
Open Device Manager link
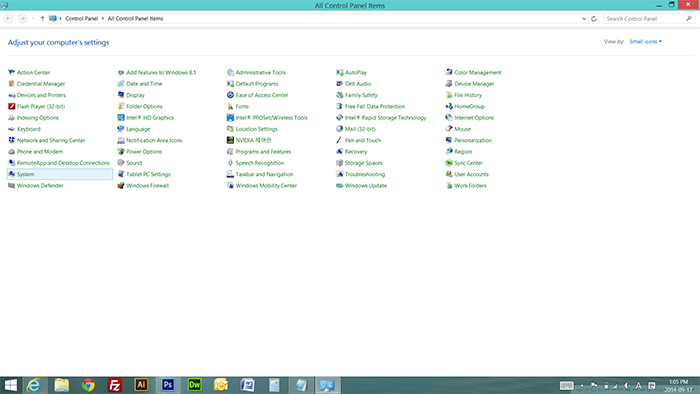pos(474,83)
